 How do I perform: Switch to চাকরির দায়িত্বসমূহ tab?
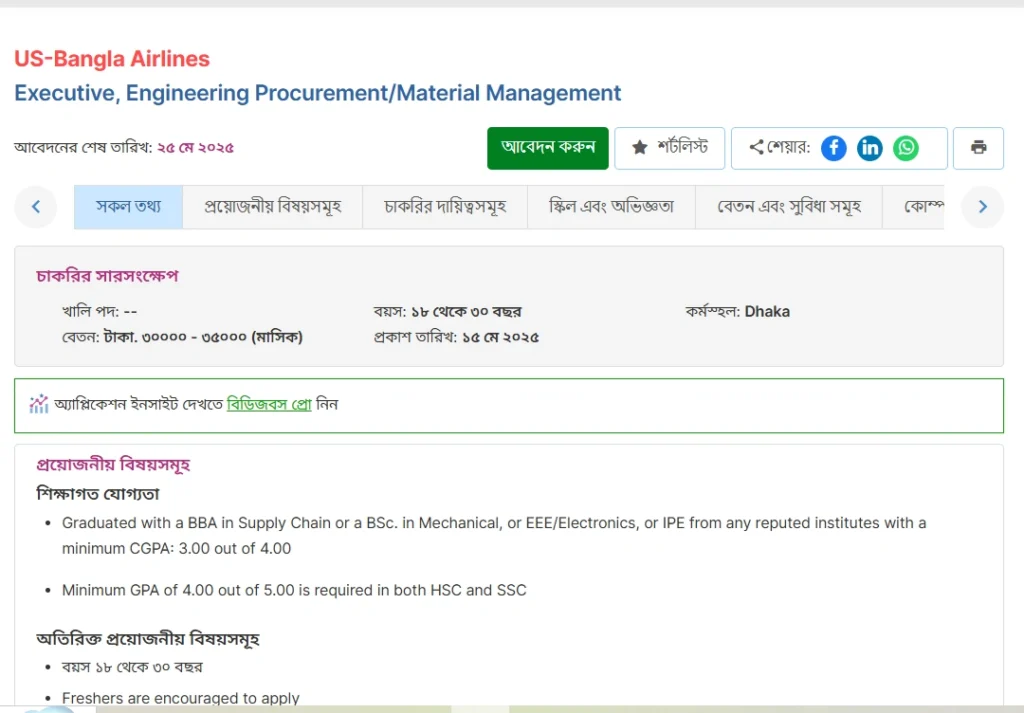point(445,207)
